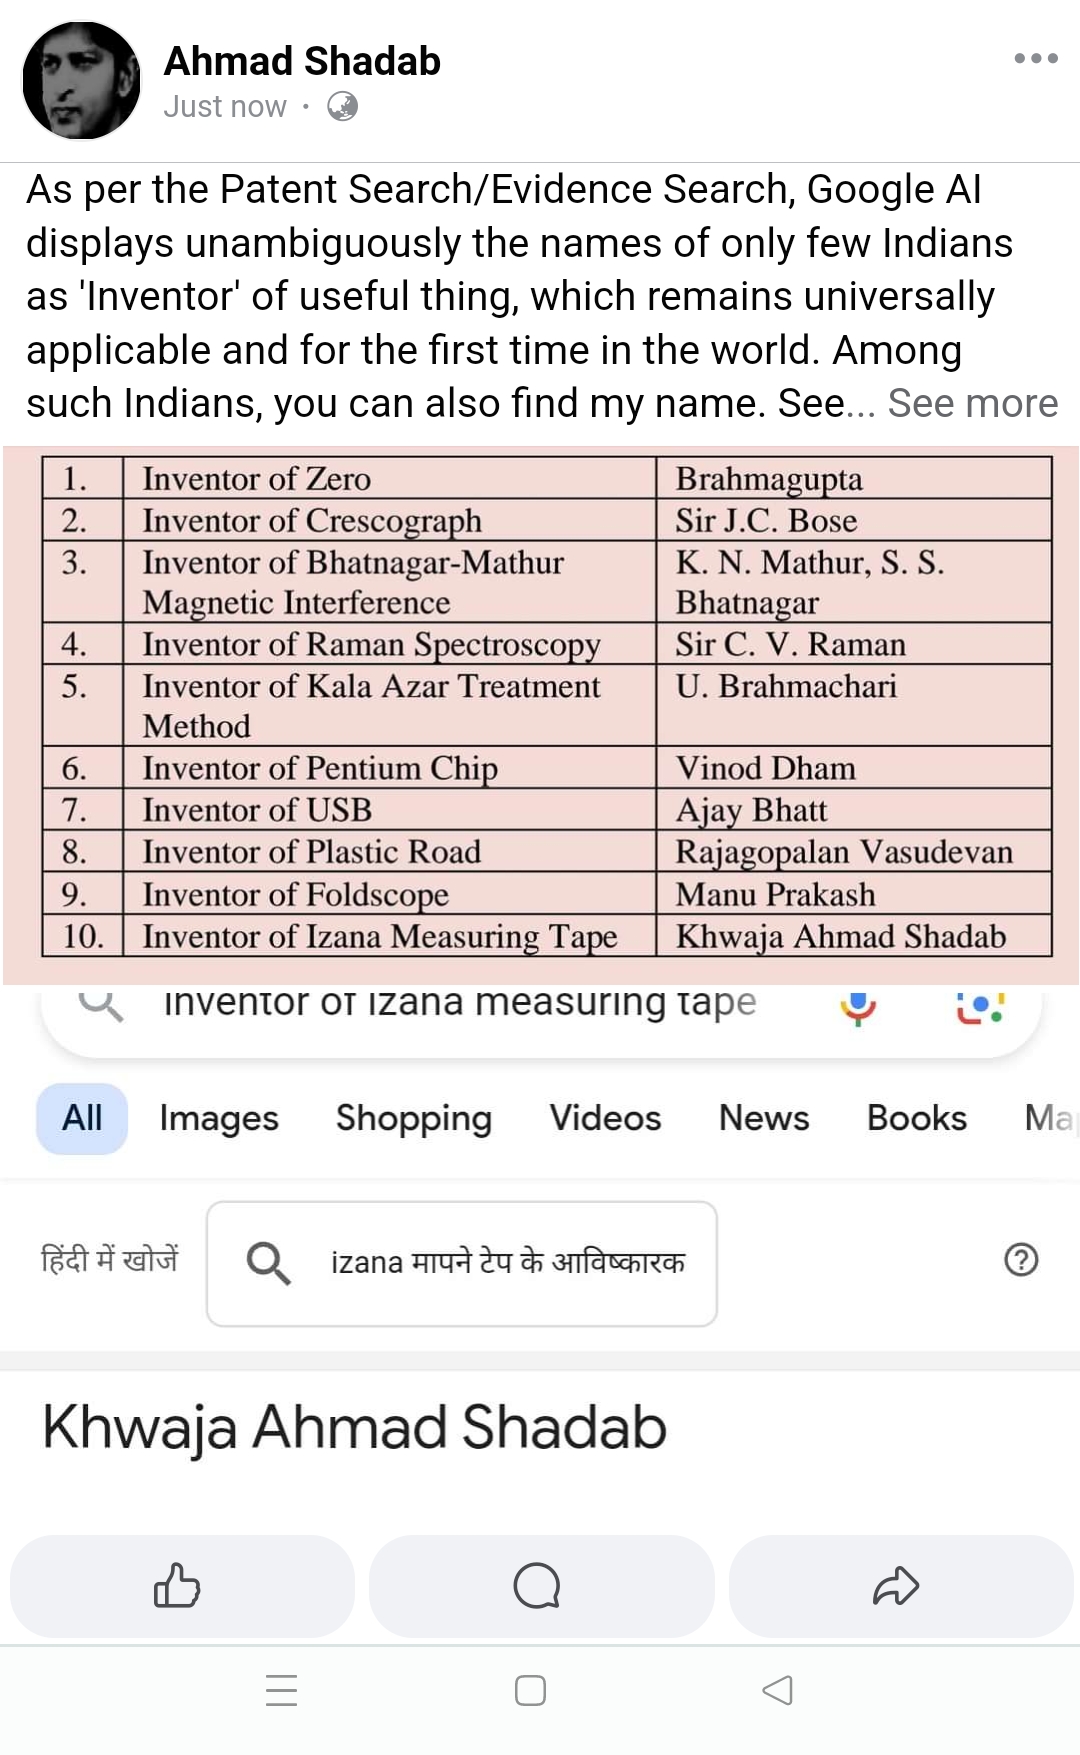
Task: Select the All search tab
Action: (82, 1118)
